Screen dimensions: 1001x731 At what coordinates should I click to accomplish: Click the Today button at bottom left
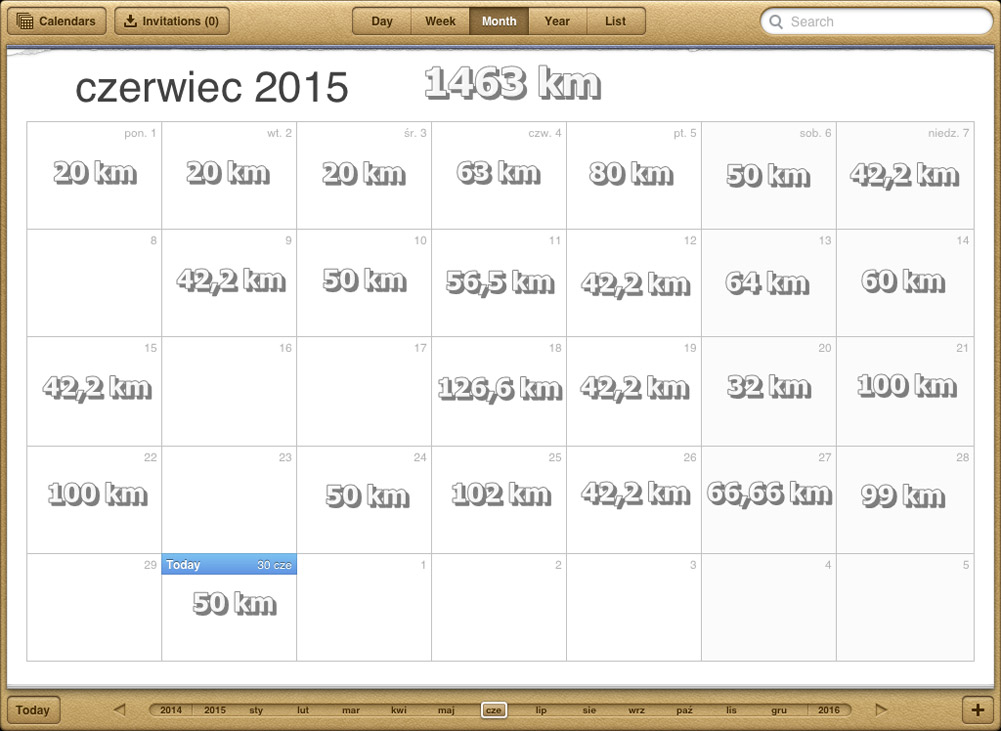[x=33, y=710]
